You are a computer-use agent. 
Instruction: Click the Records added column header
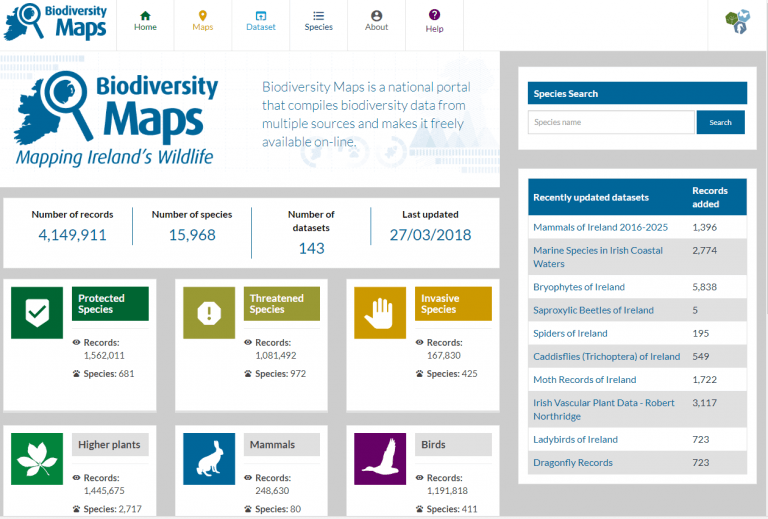[x=710, y=197]
